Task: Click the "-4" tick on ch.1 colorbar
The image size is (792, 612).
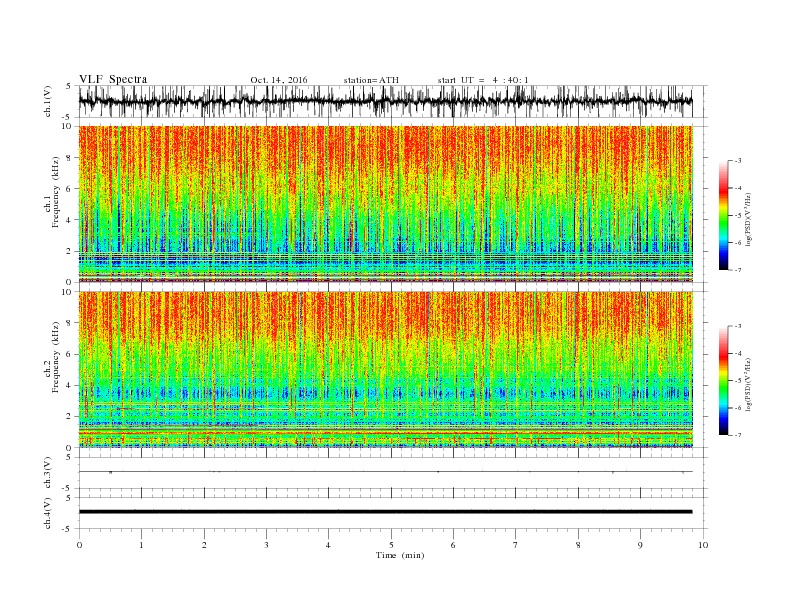Action: 737,188
